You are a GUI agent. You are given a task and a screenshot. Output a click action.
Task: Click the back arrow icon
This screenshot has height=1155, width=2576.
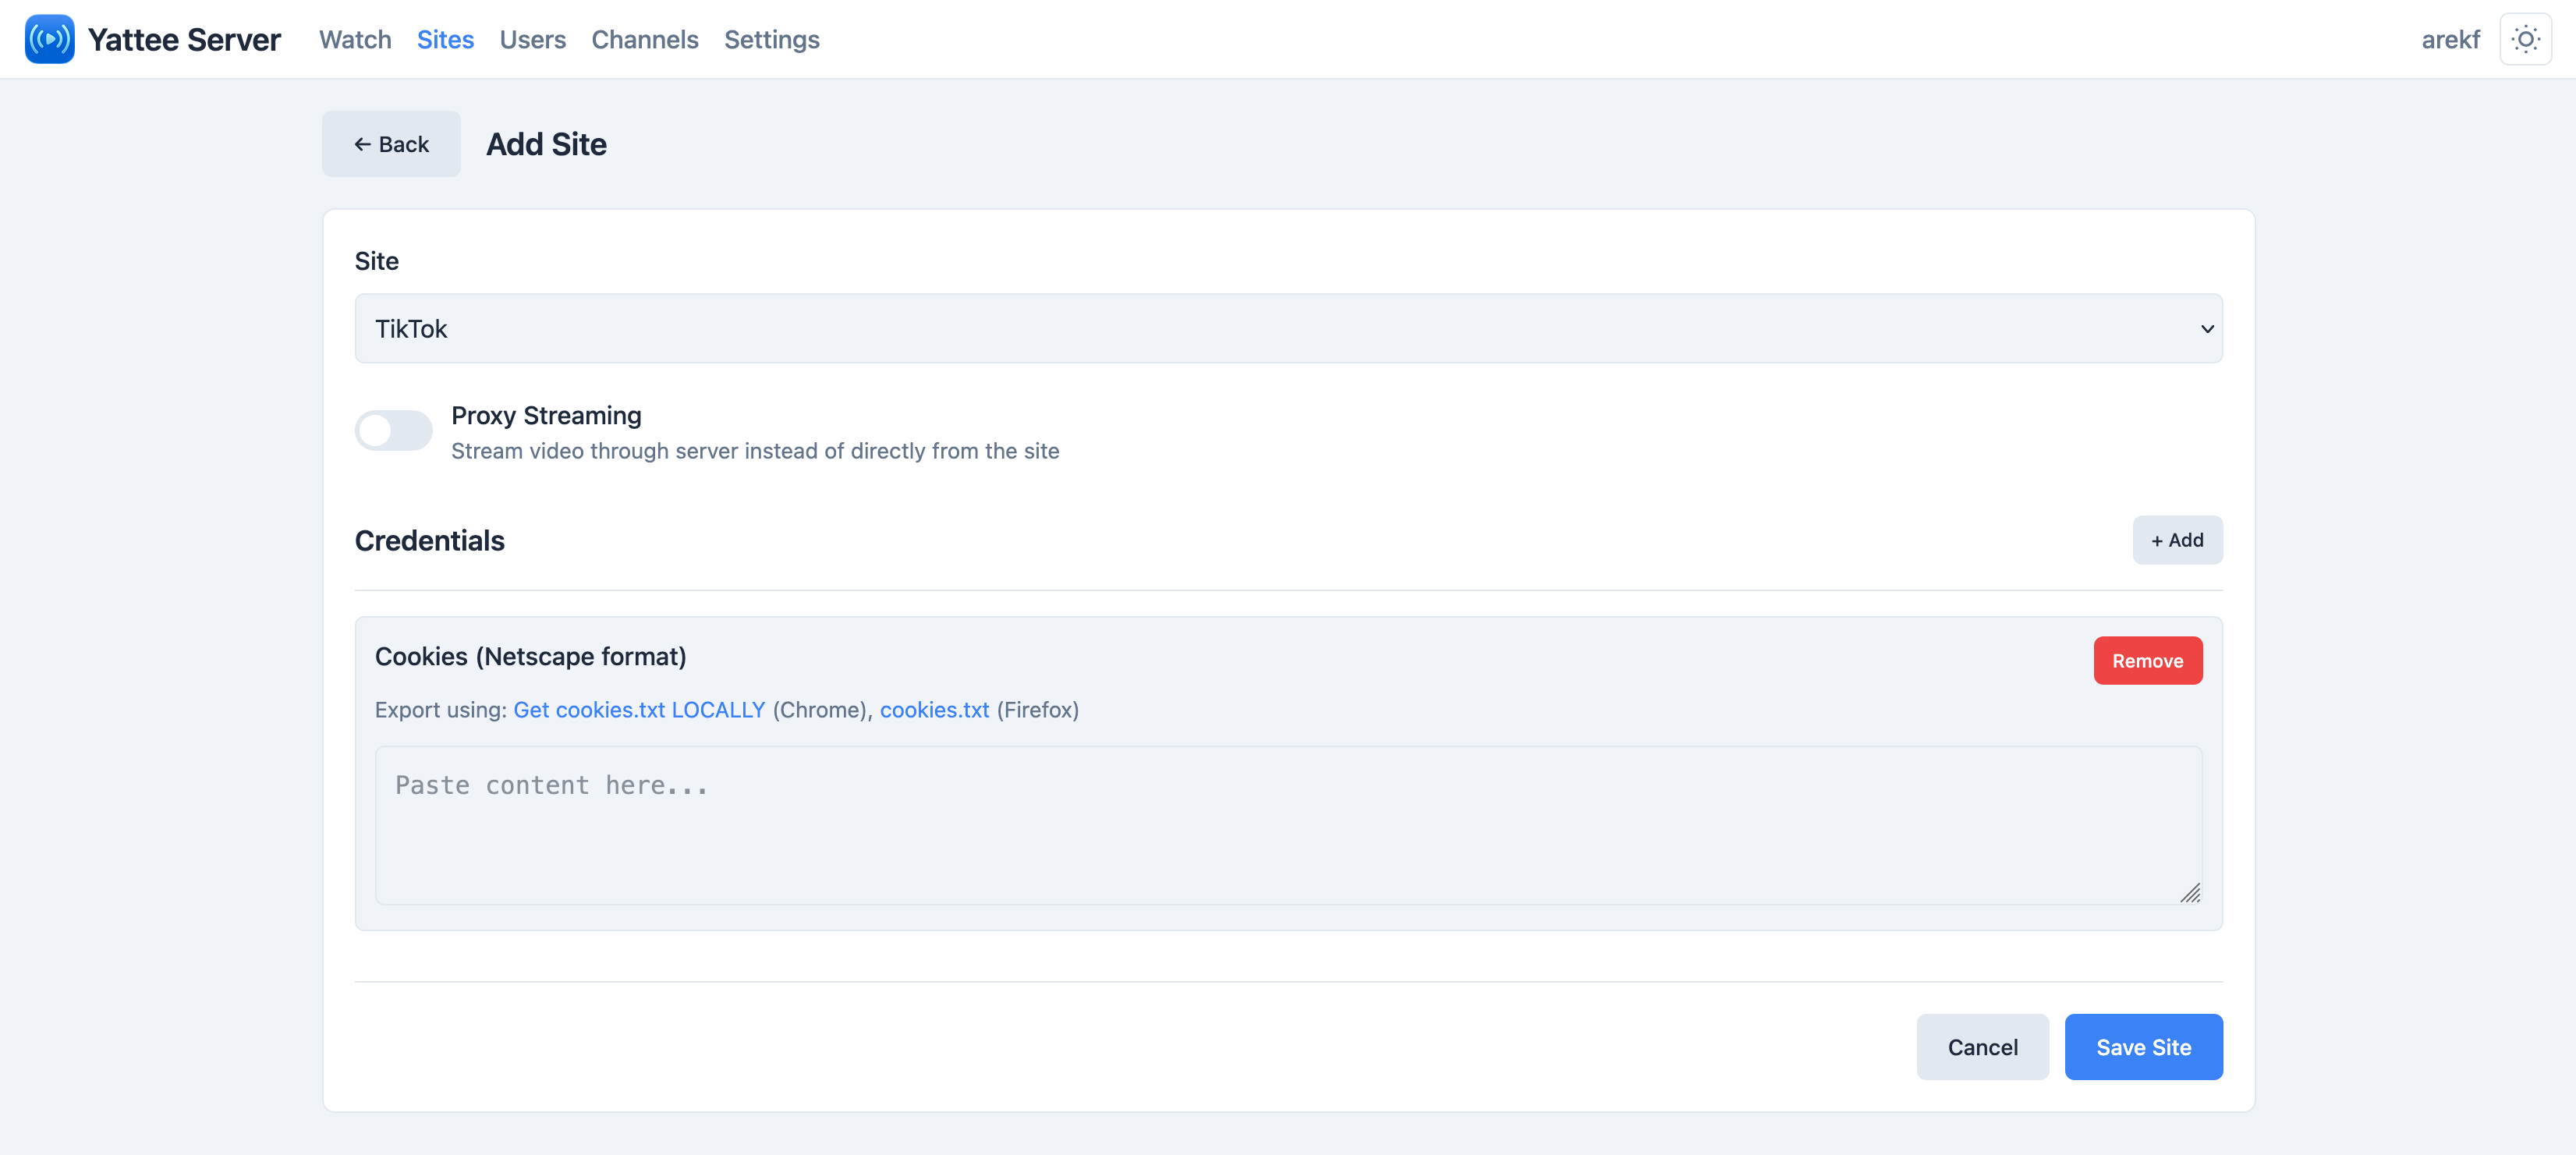[x=364, y=143]
